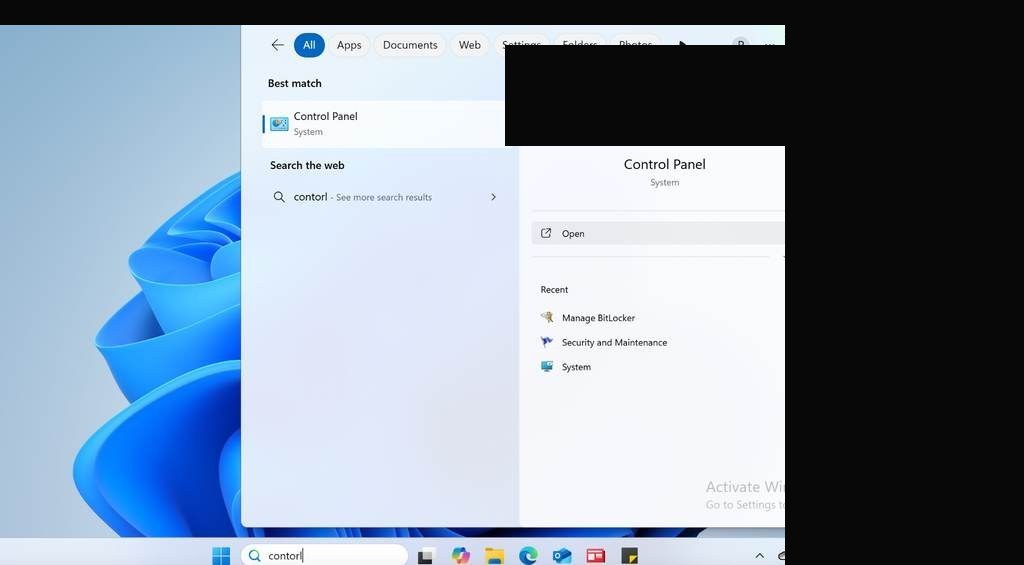1024x565 pixels.
Task: Click the magnifier icon beside 'contorl' web result
Action: (x=279, y=197)
